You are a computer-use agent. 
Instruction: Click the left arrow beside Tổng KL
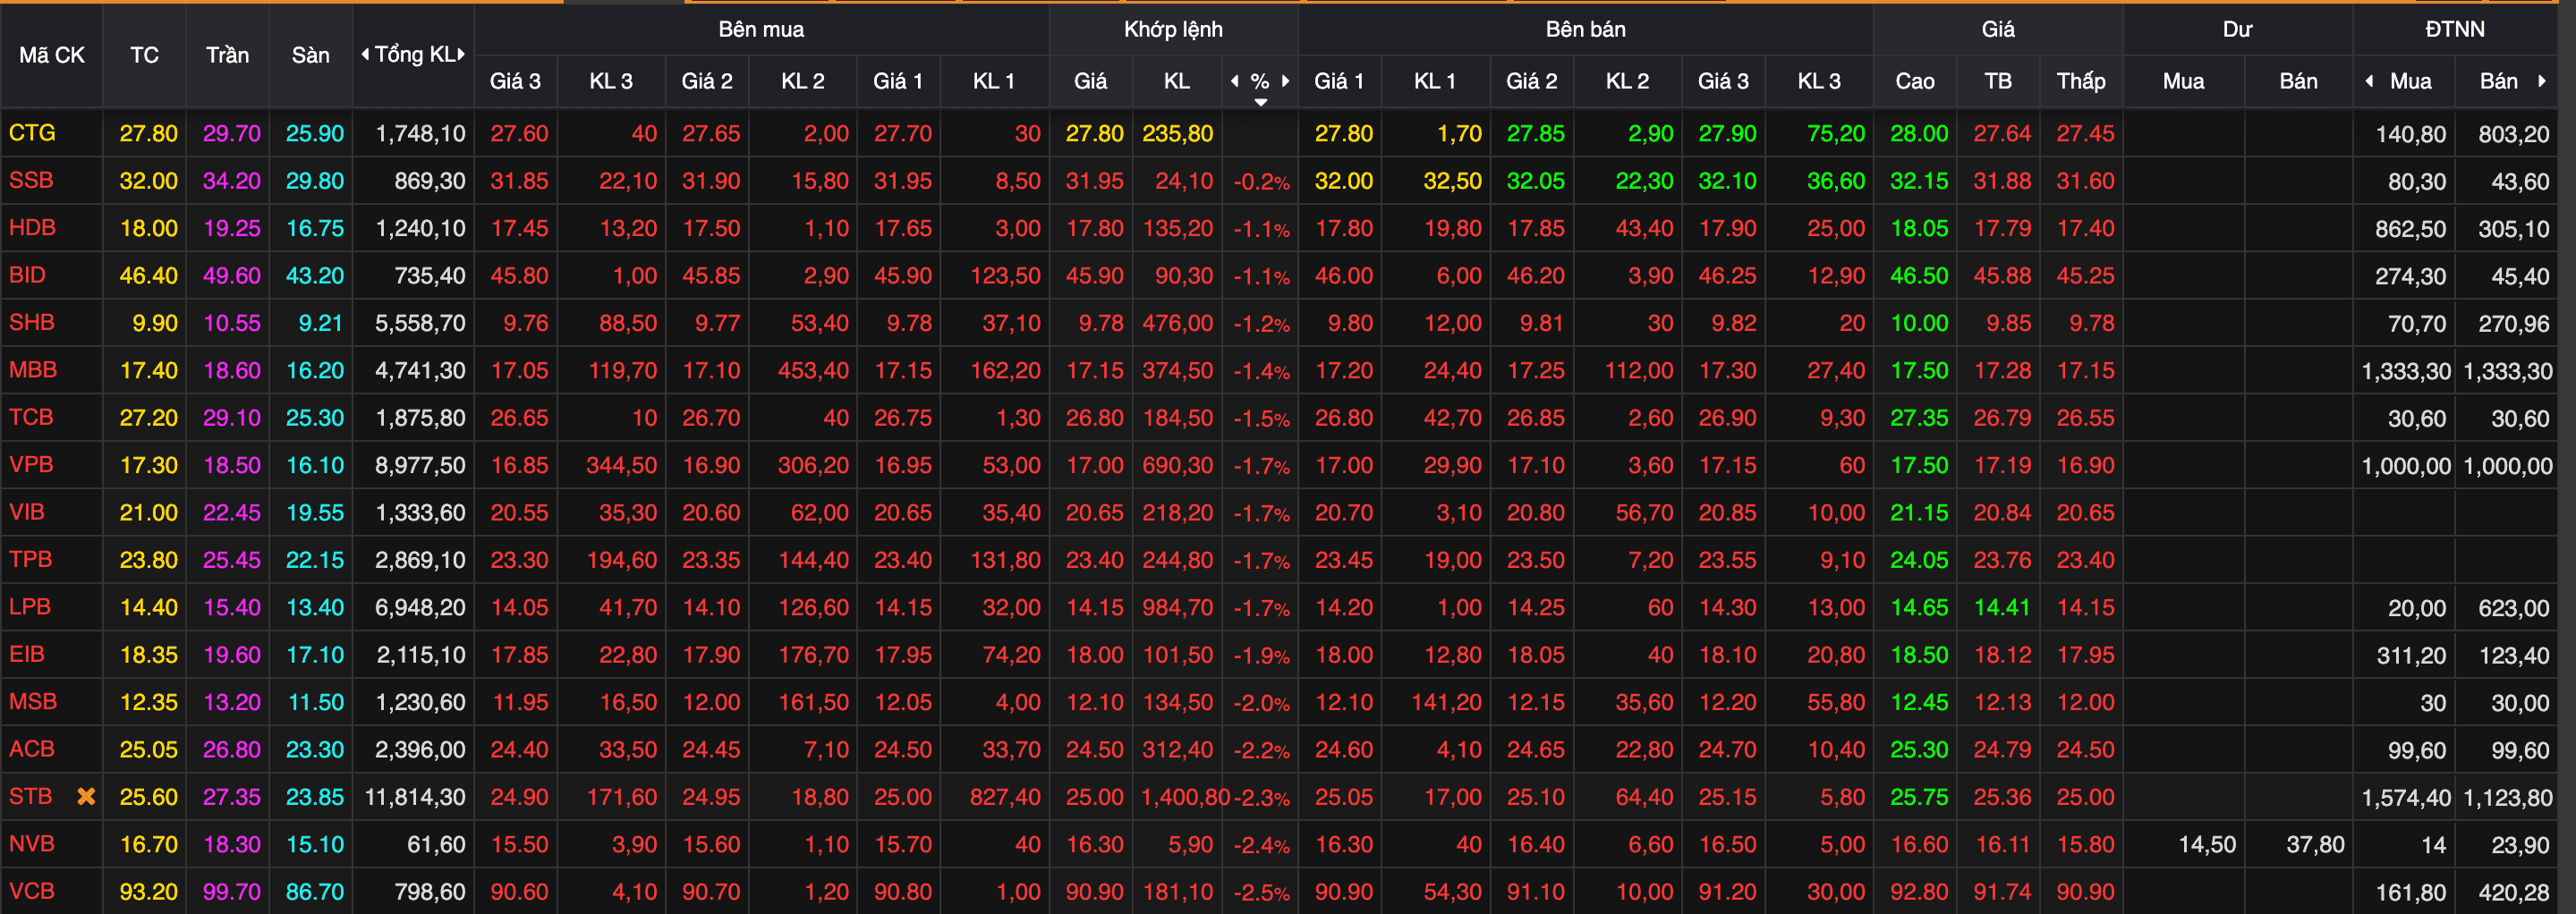tap(365, 55)
